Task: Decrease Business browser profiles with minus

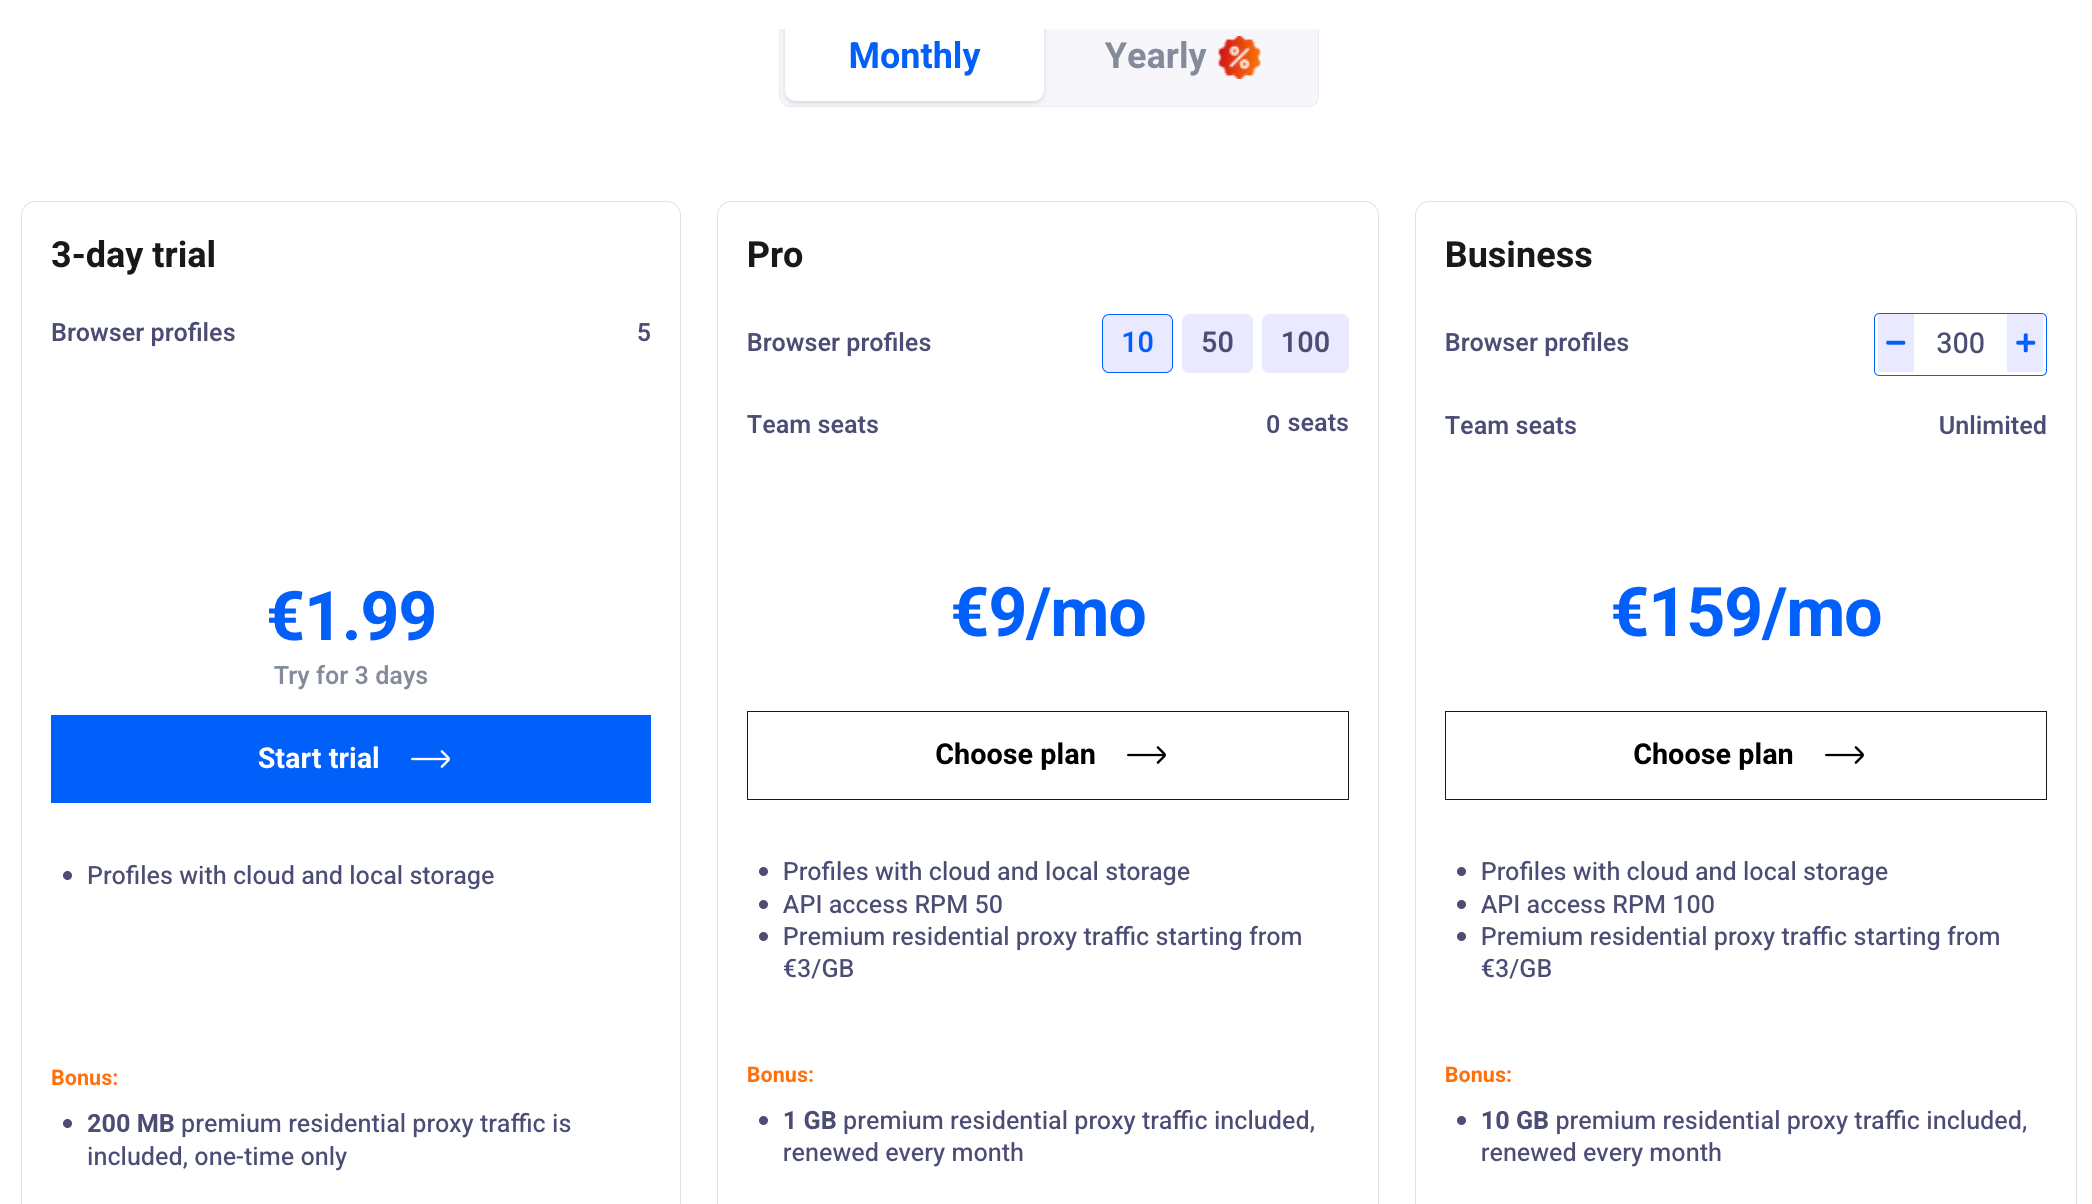Action: [x=1895, y=344]
